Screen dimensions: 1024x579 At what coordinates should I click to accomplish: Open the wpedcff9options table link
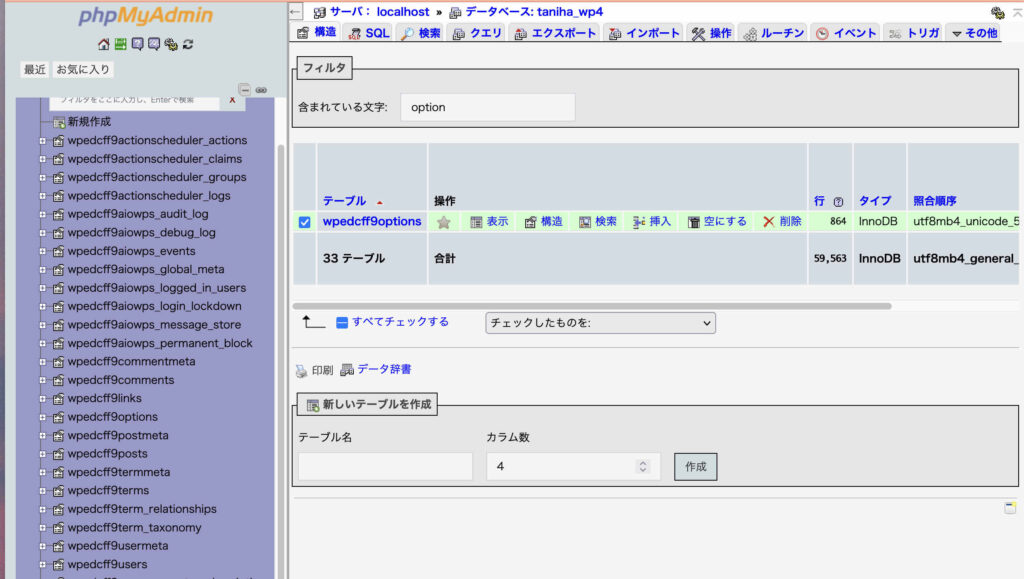[372, 221]
